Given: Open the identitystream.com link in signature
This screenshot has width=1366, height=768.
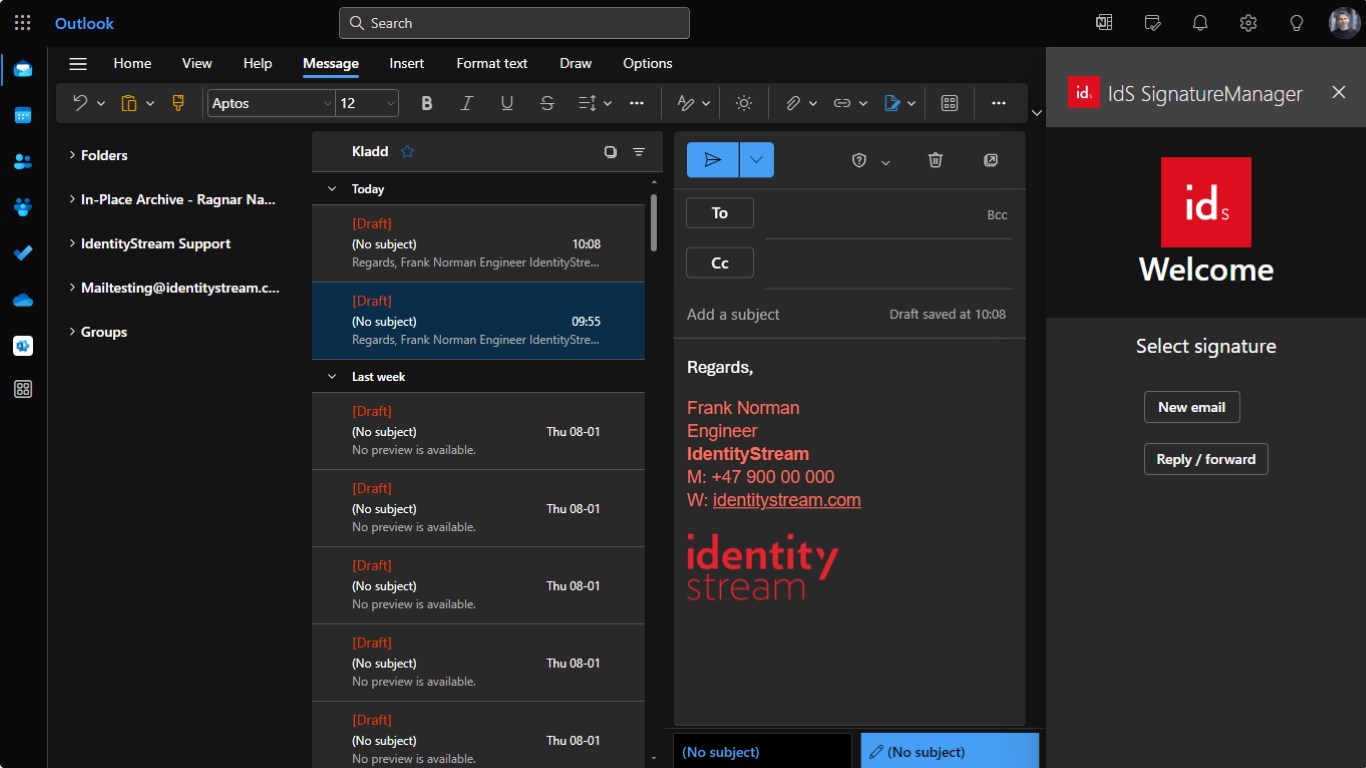Looking at the screenshot, I should pyautogui.click(x=787, y=500).
